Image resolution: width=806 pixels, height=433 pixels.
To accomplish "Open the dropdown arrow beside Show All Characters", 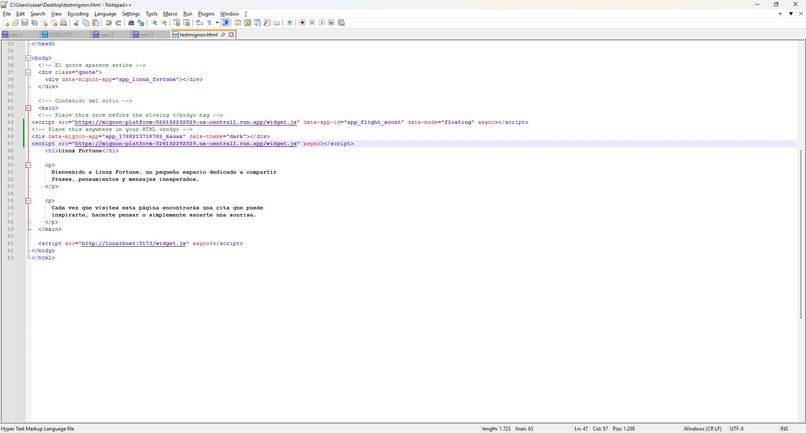I will (x=217, y=23).
